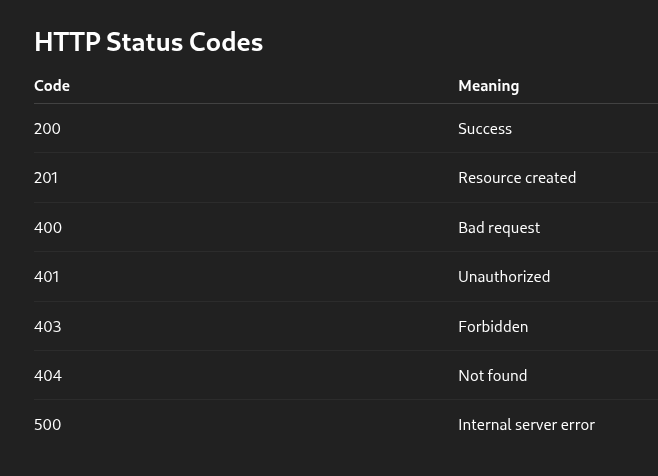Click the Success meaning cell
Viewport: 658px width, 476px height.
485,128
